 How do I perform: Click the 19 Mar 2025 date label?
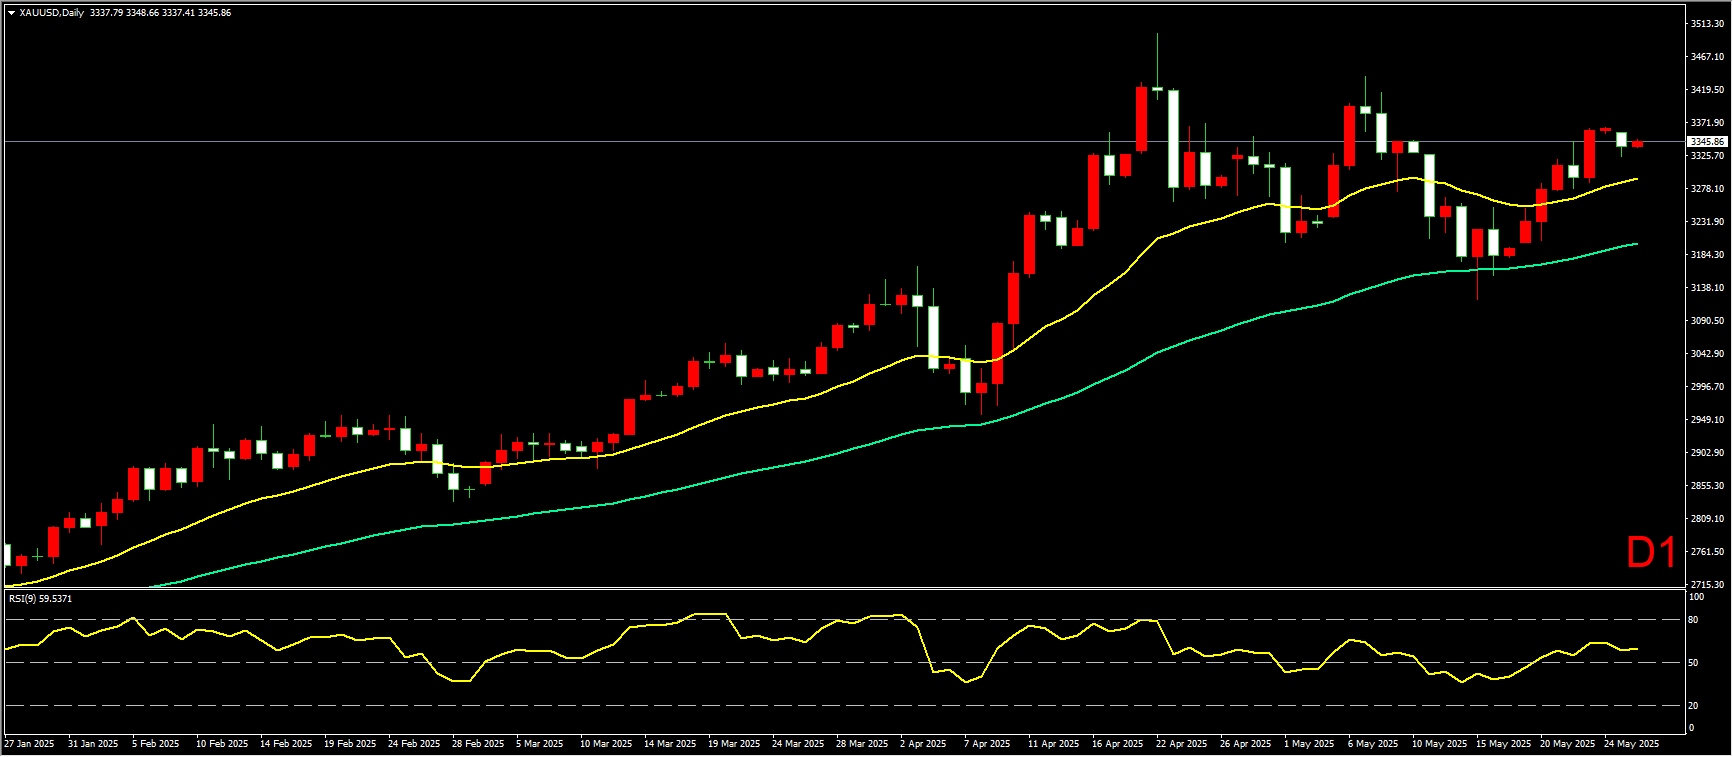click(x=734, y=744)
